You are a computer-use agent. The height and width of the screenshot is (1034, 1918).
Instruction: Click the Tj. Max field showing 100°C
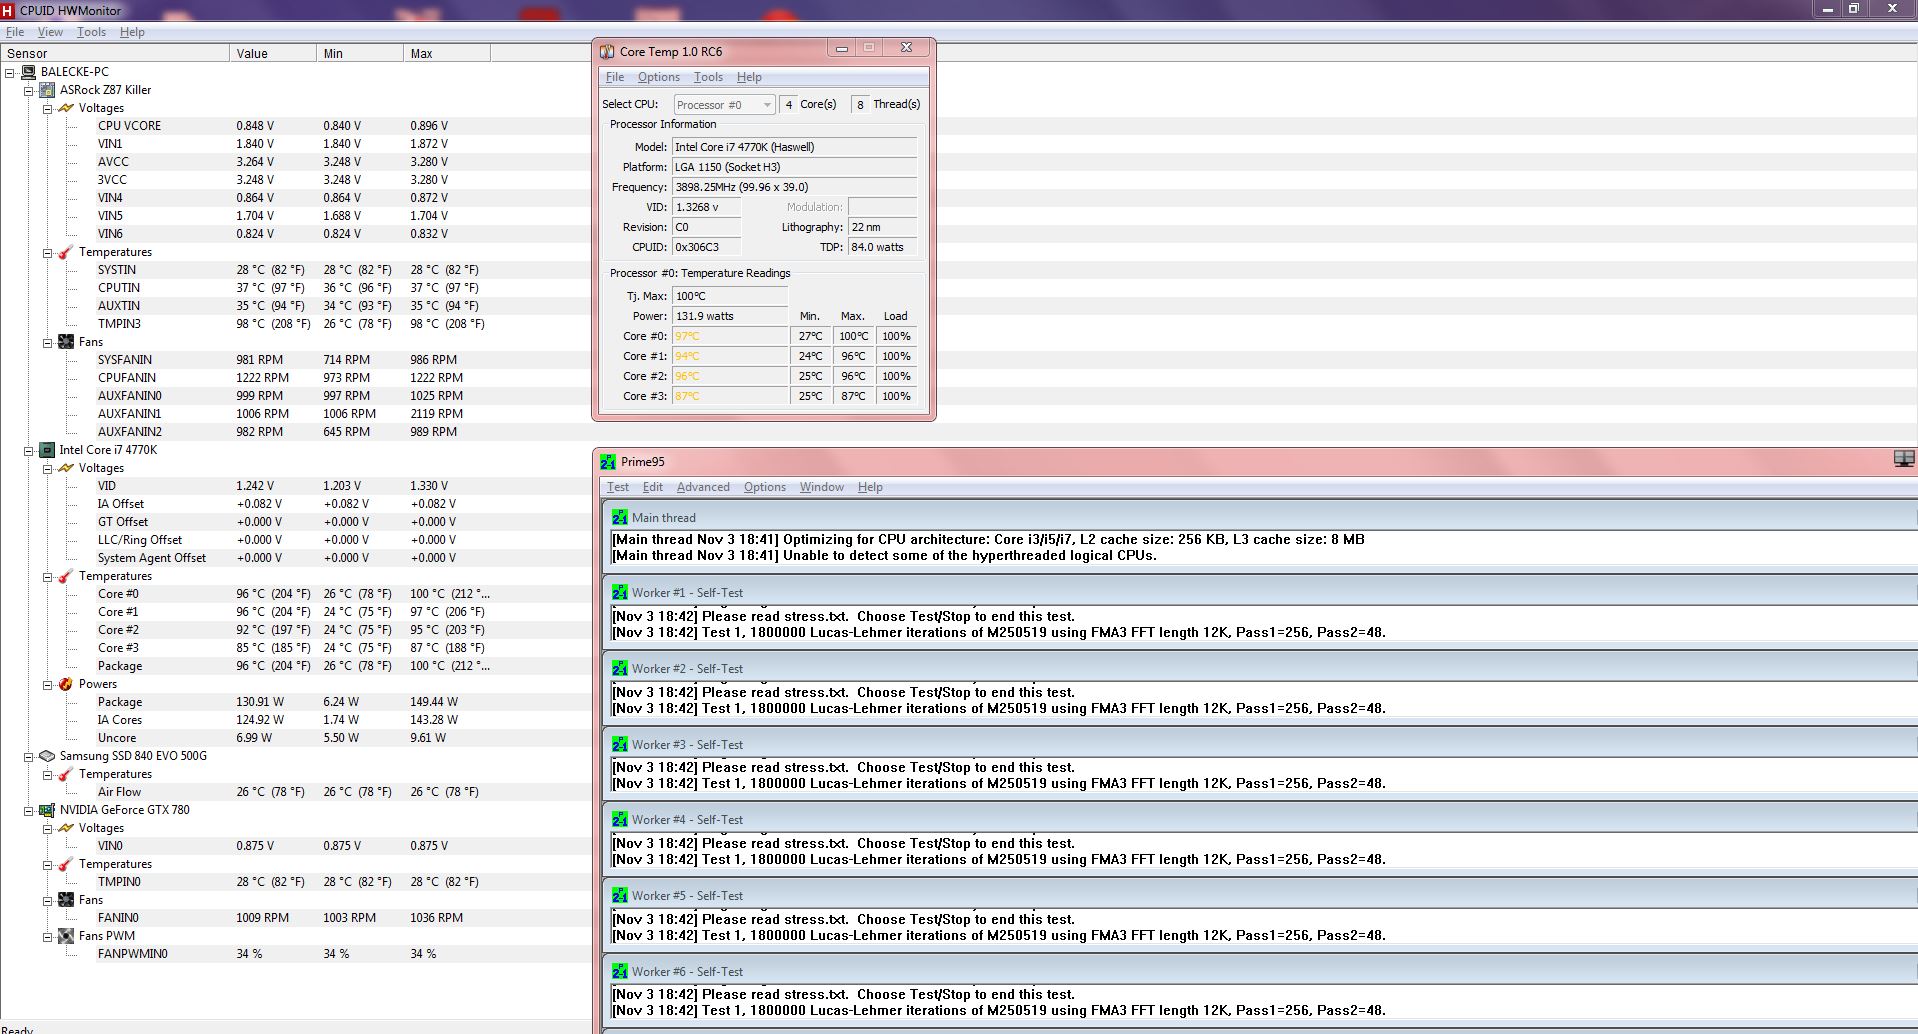(730, 296)
